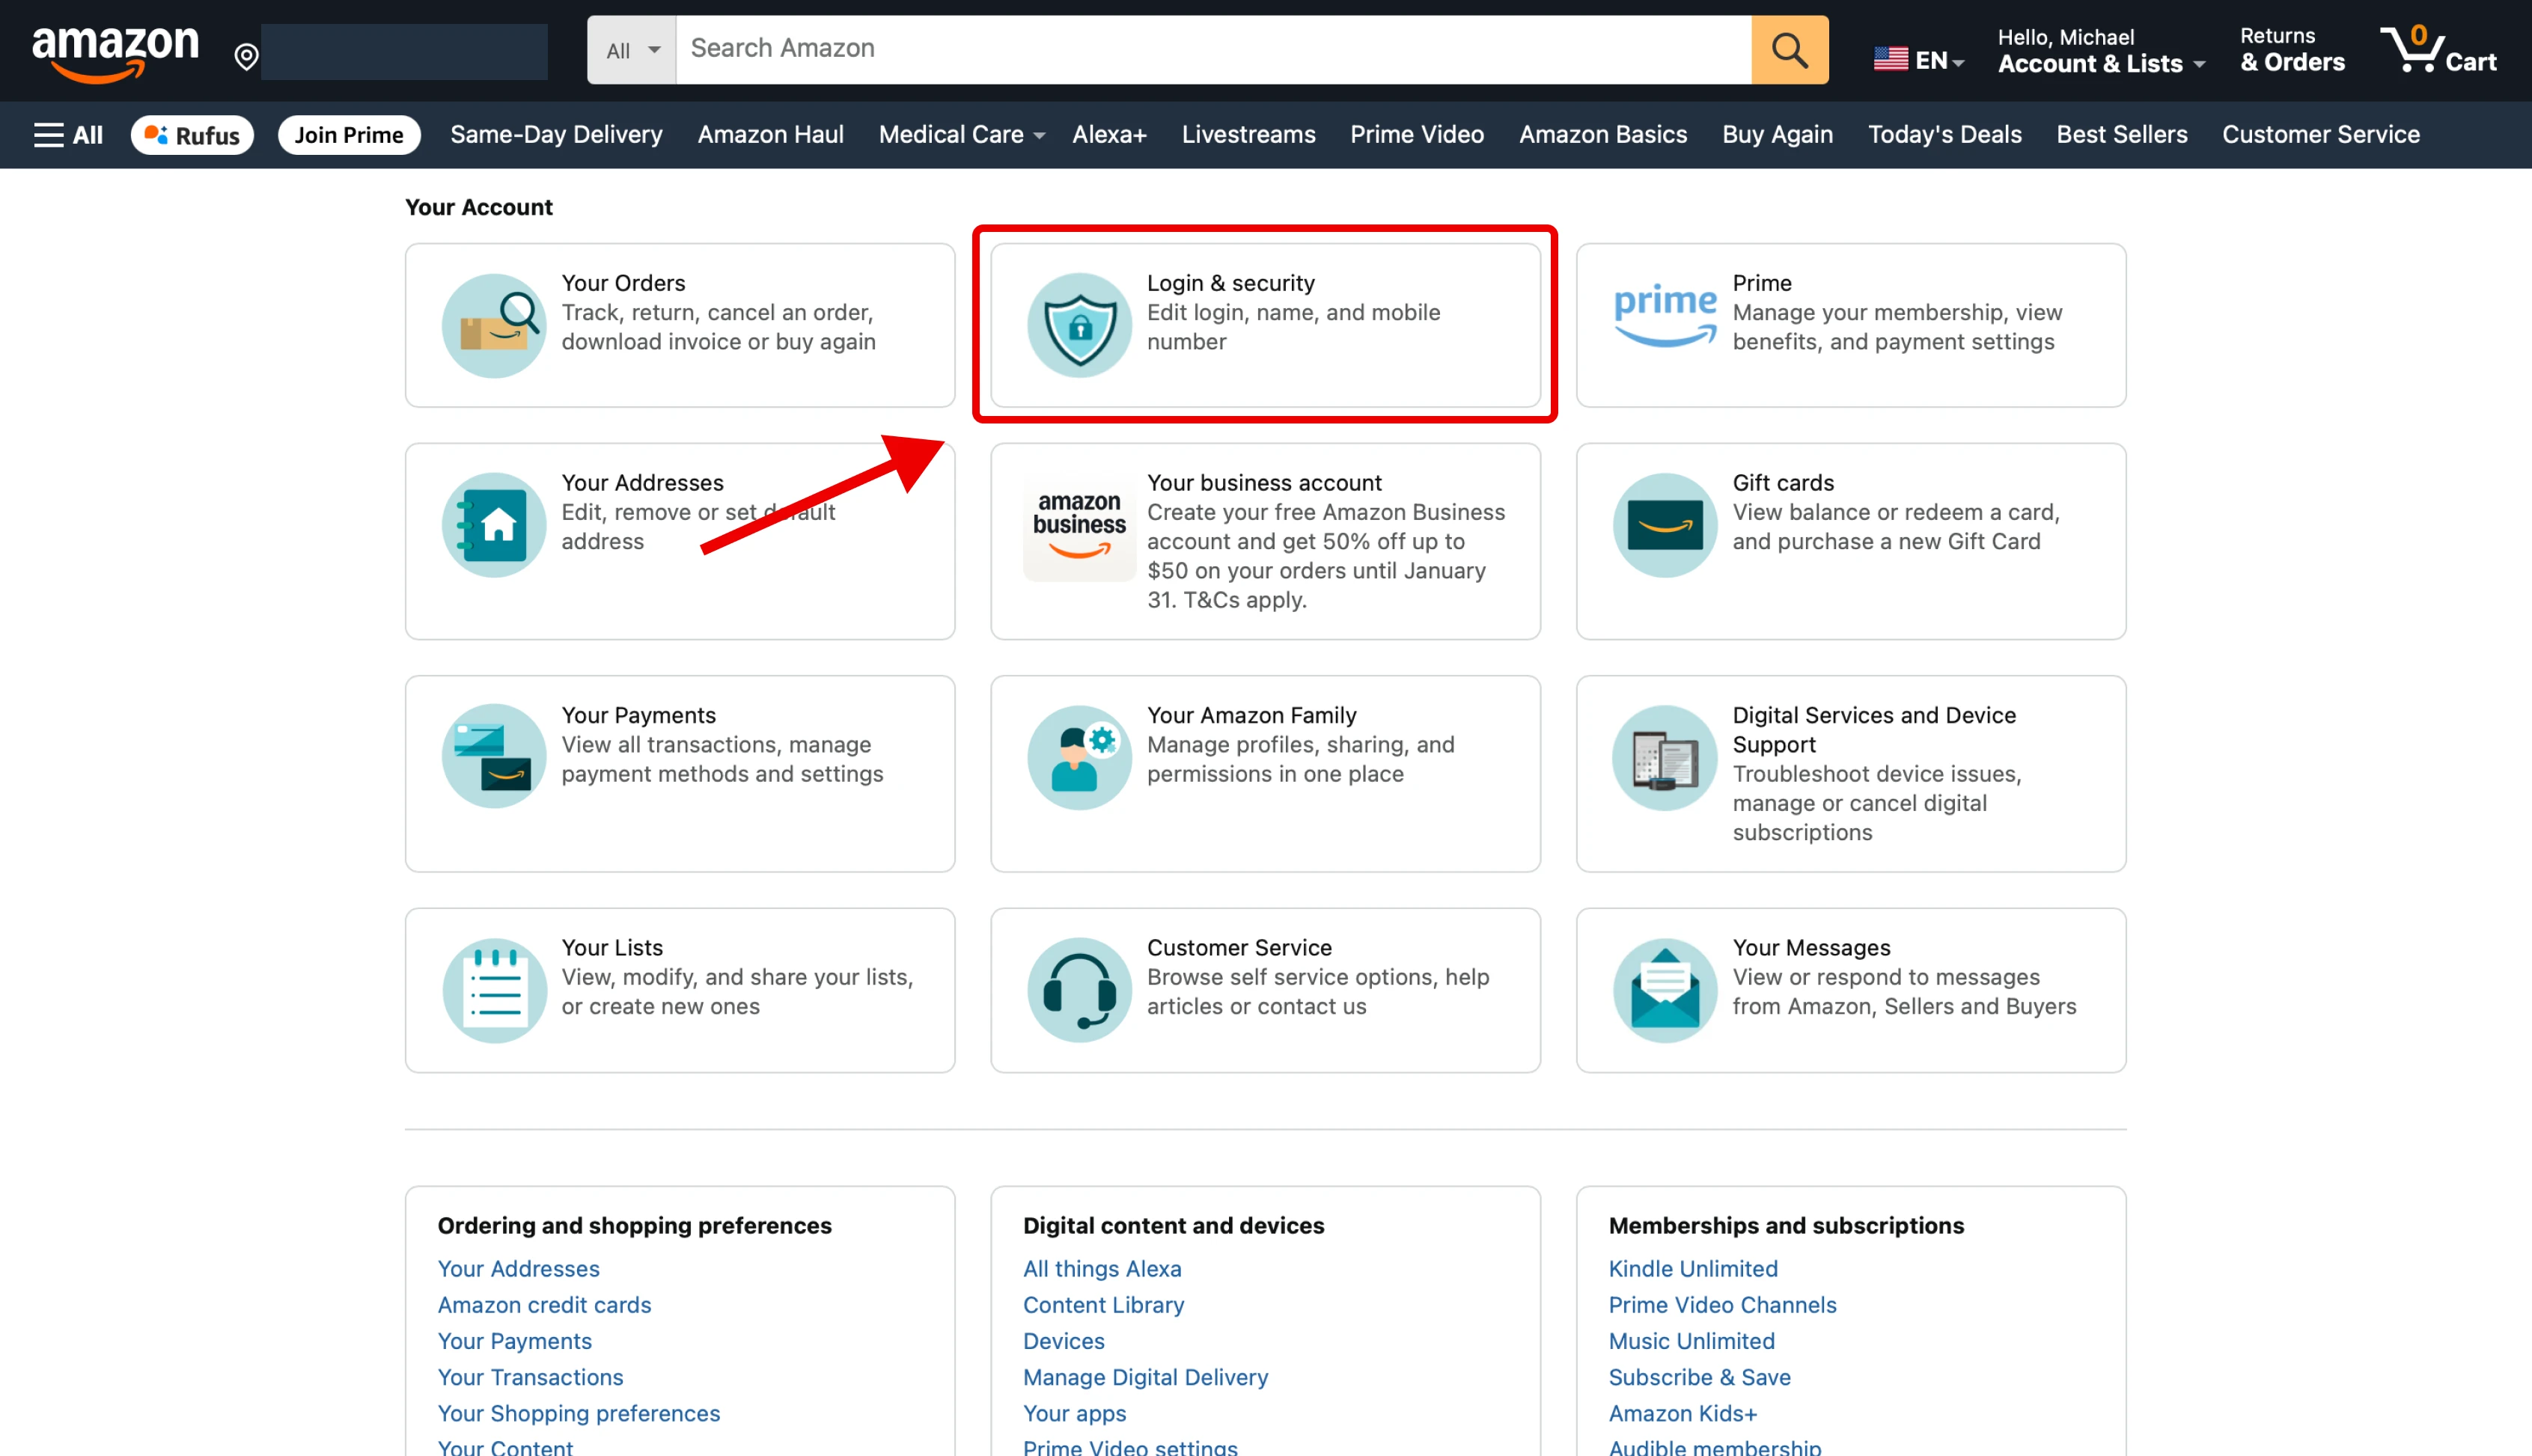
Task: Click the orange search magnifier button
Action: [1789, 49]
